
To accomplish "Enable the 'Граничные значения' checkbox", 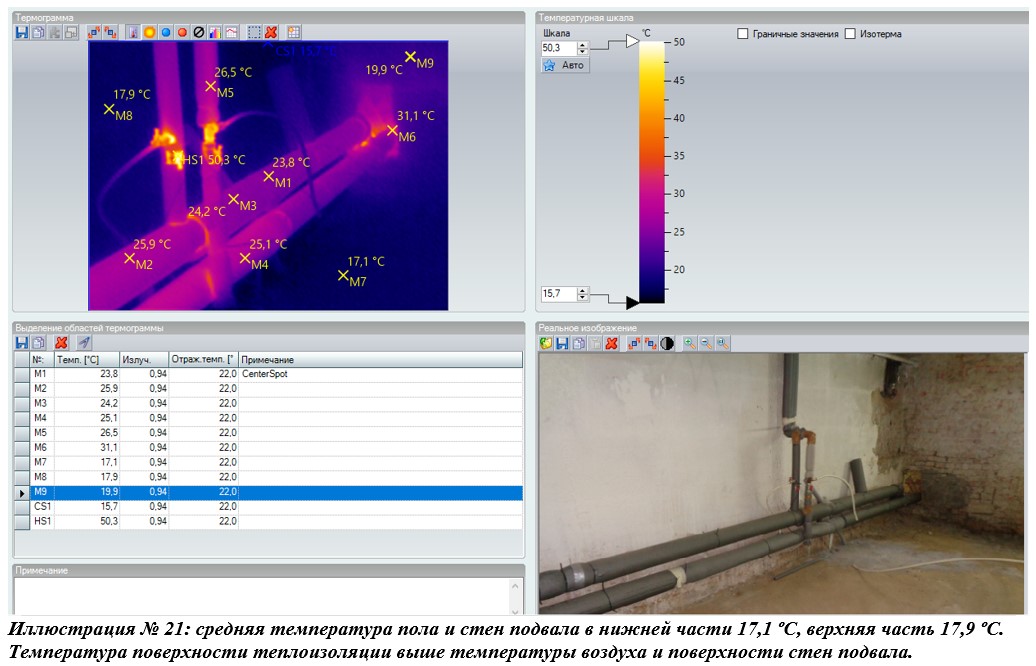I will 743,34.
